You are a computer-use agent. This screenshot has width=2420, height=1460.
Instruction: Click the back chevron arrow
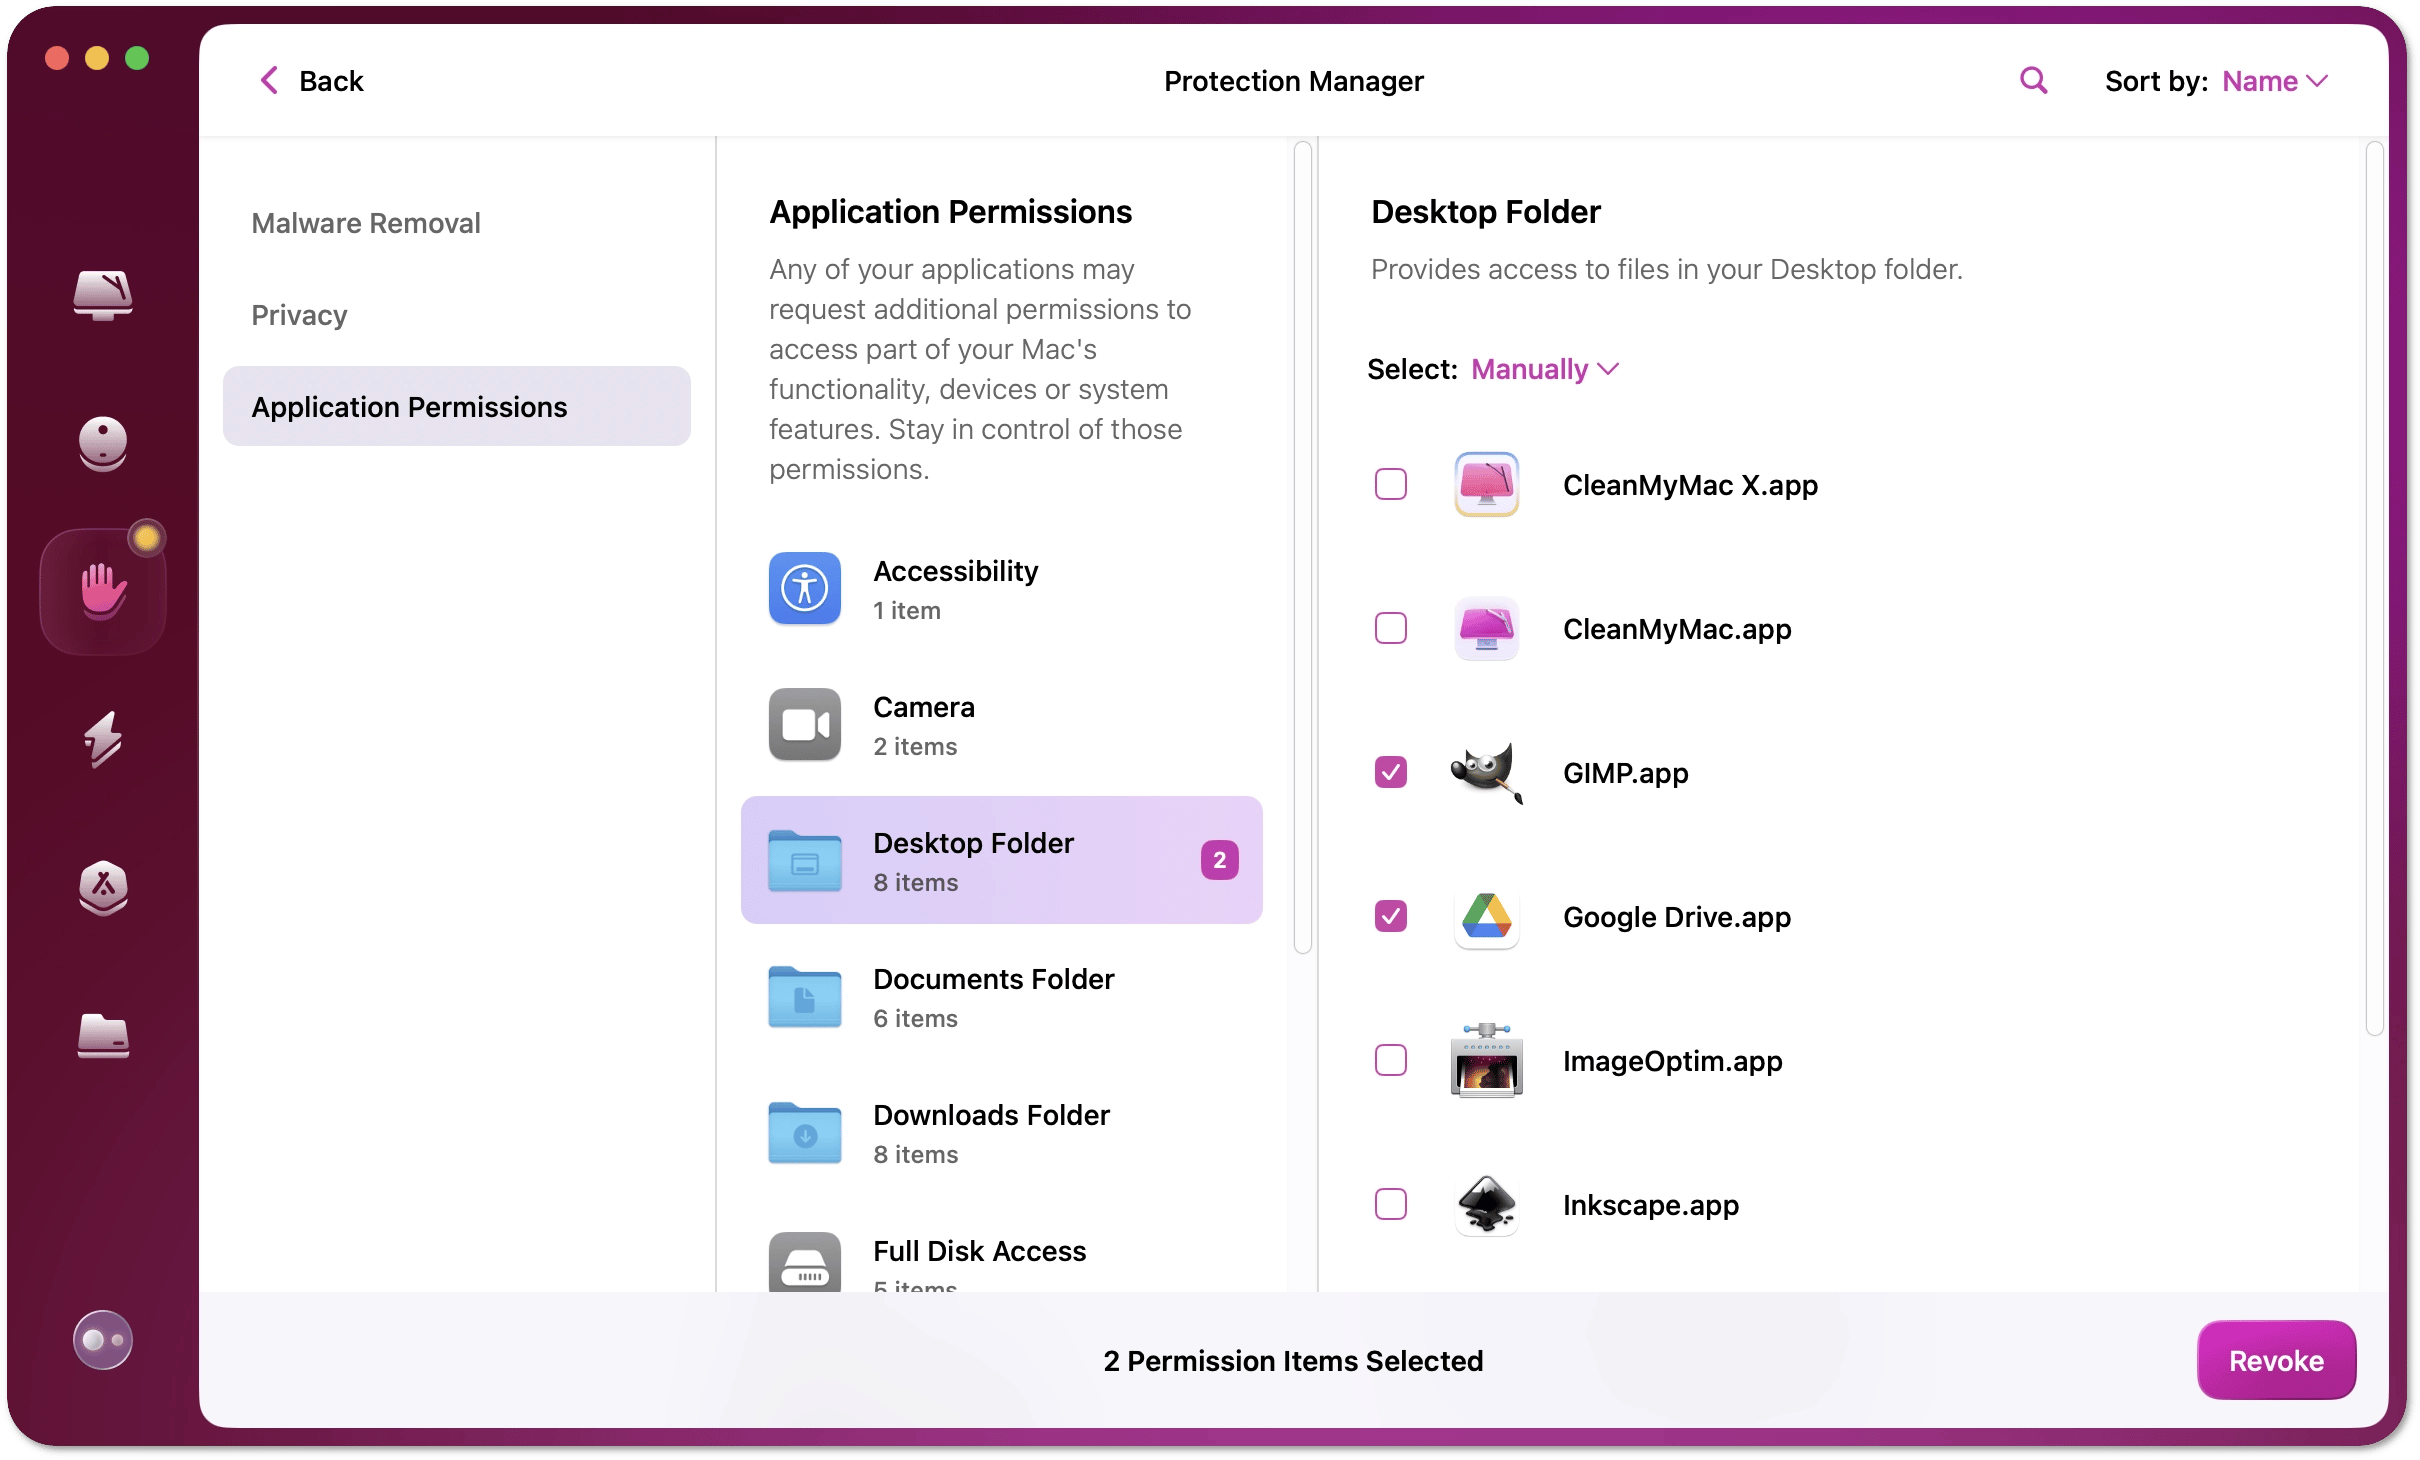[x=268, y=81]
